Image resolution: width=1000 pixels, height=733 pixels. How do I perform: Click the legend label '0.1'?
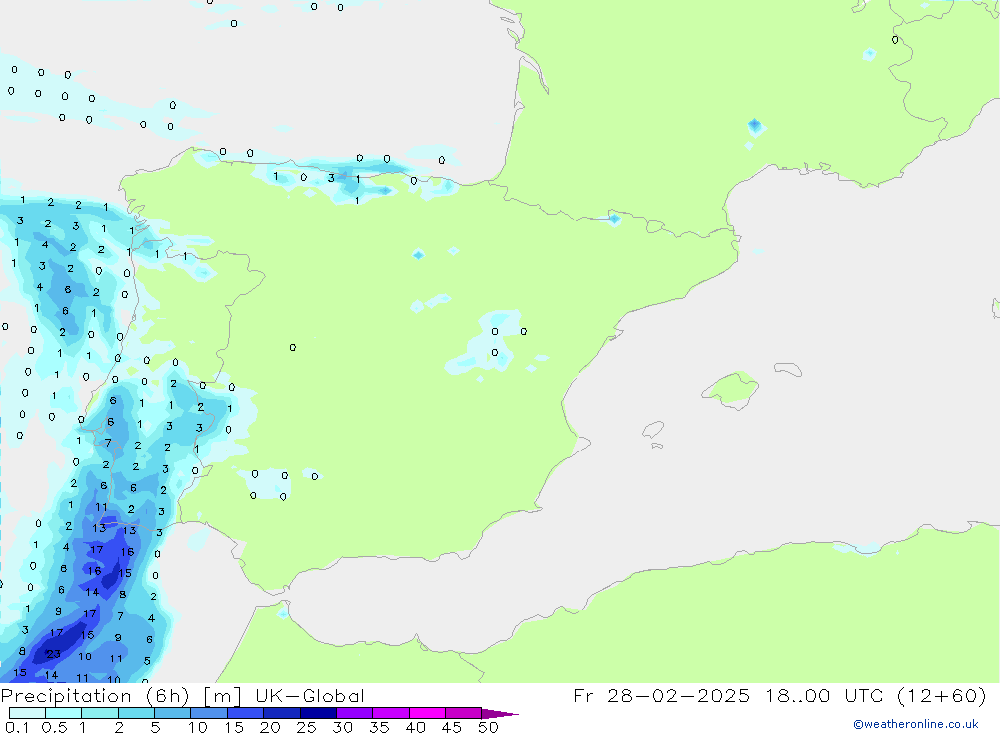click(17, 727)
